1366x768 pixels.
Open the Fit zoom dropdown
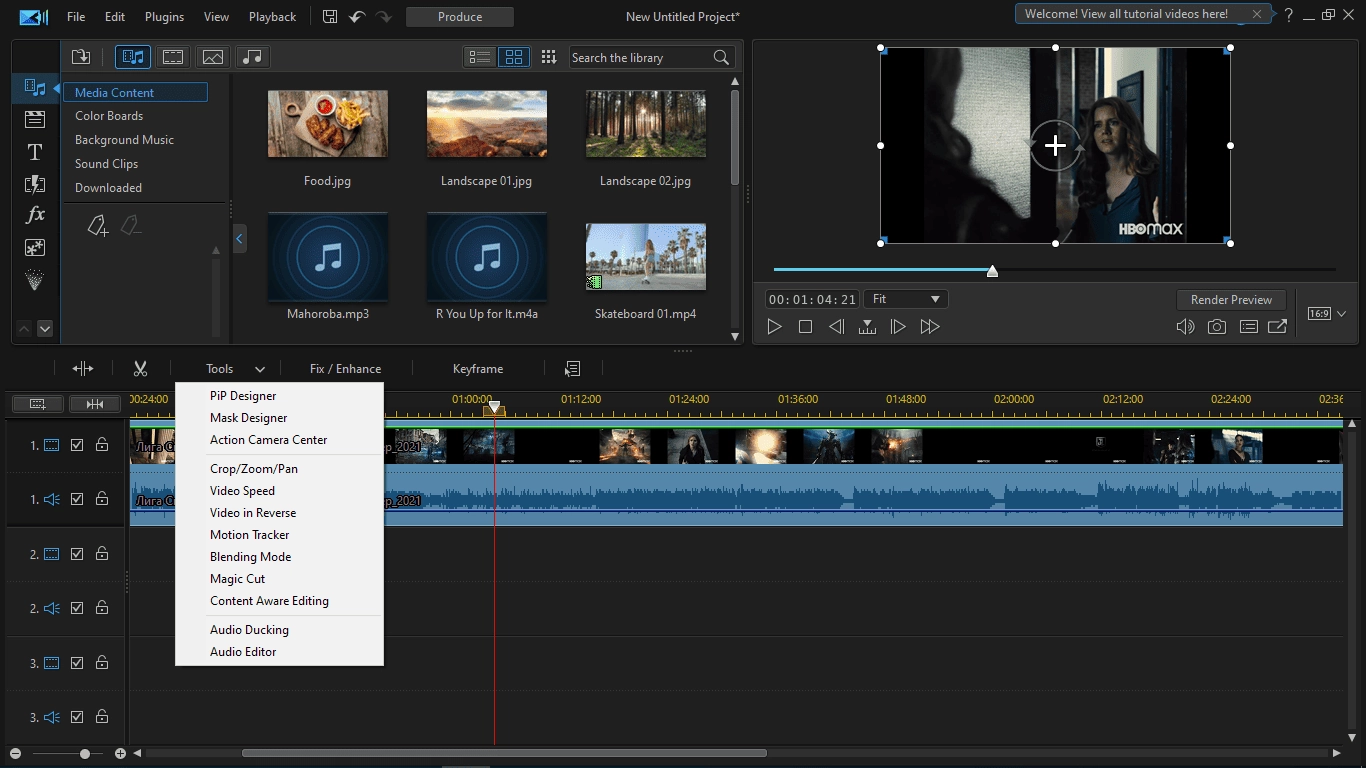tap(907, 299)
